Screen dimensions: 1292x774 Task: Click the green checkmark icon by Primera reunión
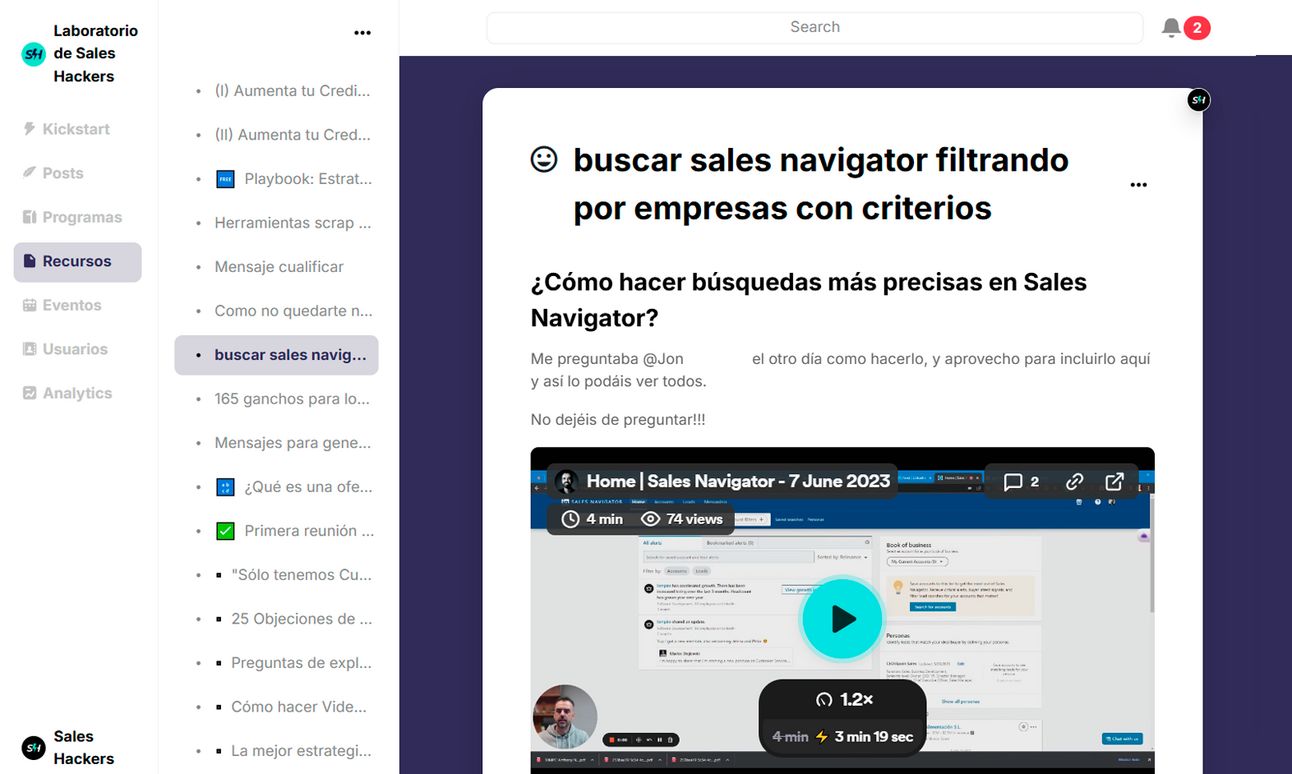[225, 531]
